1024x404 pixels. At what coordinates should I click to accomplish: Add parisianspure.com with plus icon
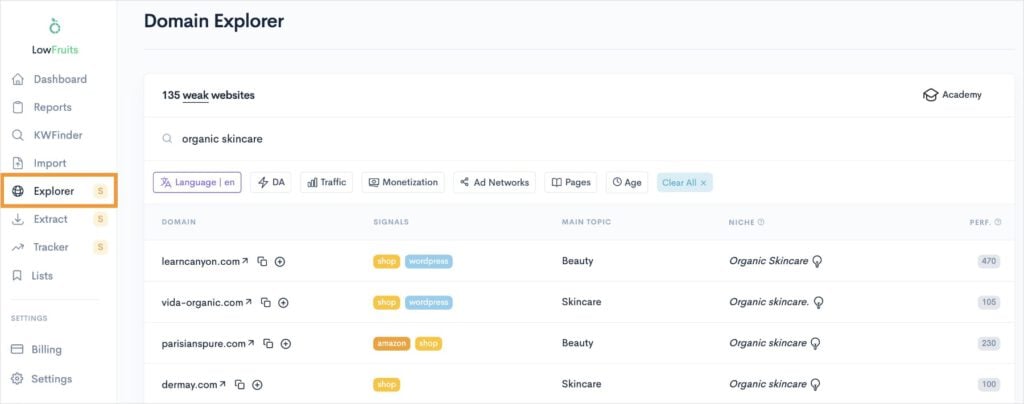(285, 343)
